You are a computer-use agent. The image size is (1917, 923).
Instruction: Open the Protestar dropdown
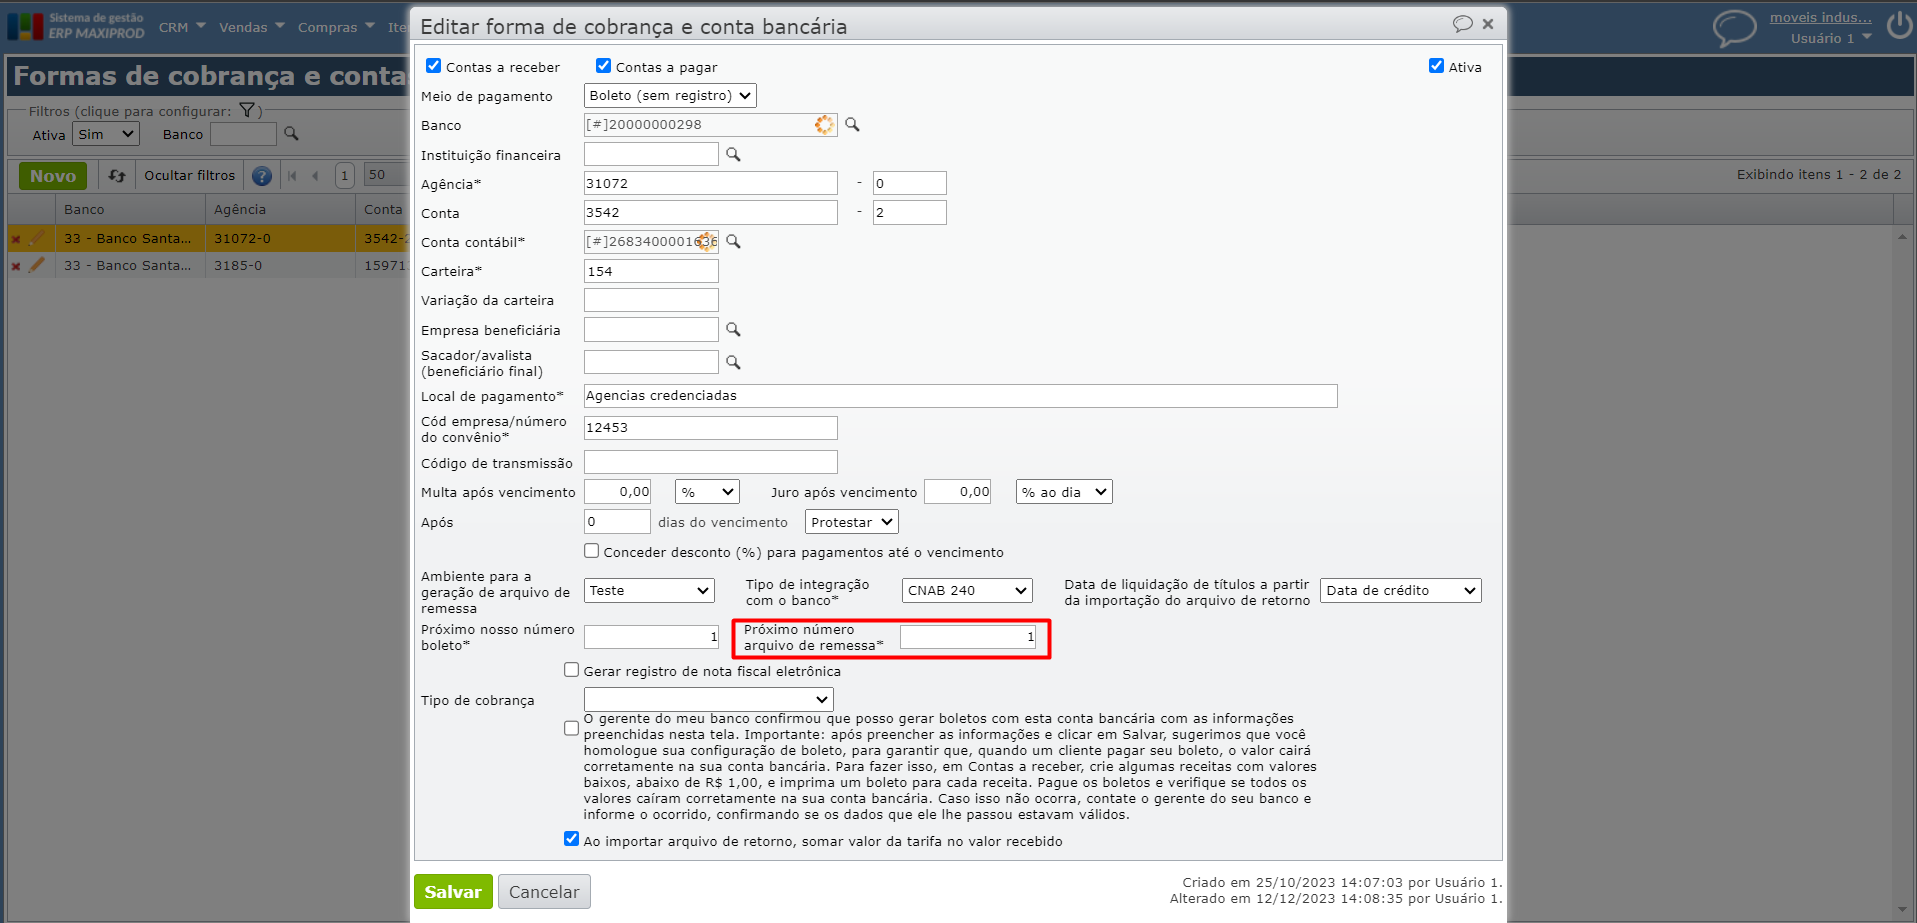(852, 522)
